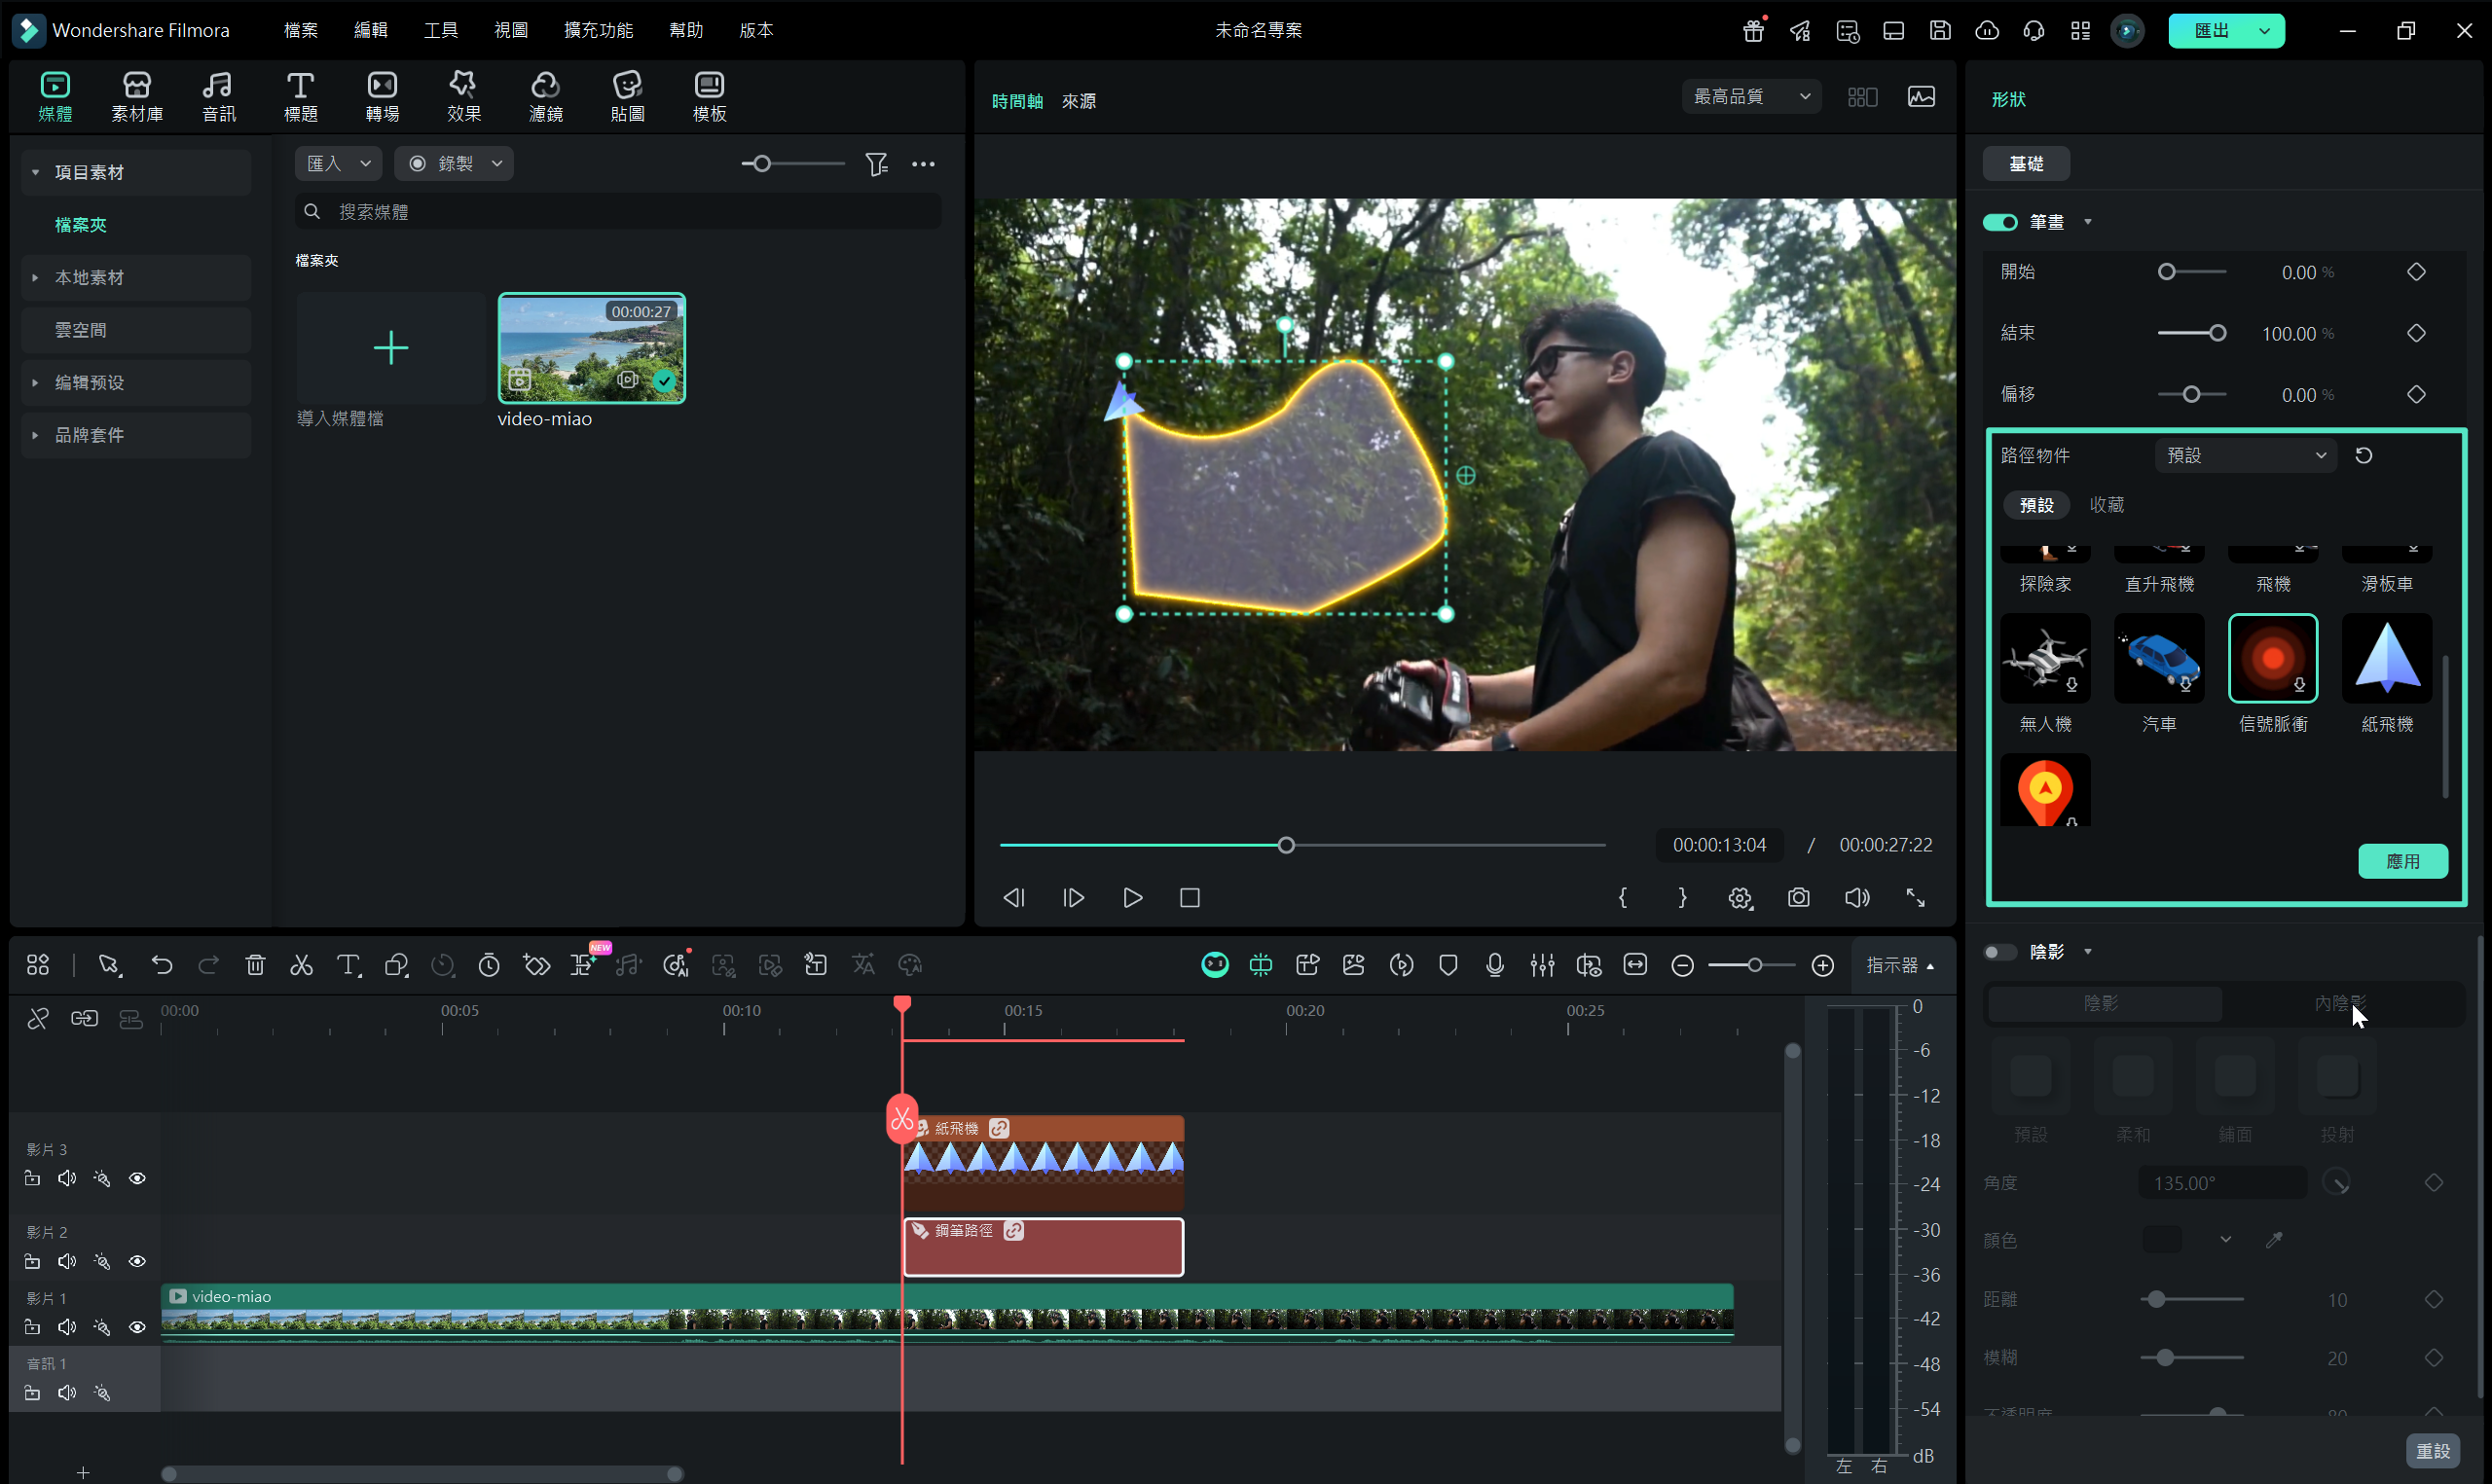Toggle the 筆畫 stroke switch off
Screen dimensions: 2492x1484
pyautogui.click(x=2000, y=222)
